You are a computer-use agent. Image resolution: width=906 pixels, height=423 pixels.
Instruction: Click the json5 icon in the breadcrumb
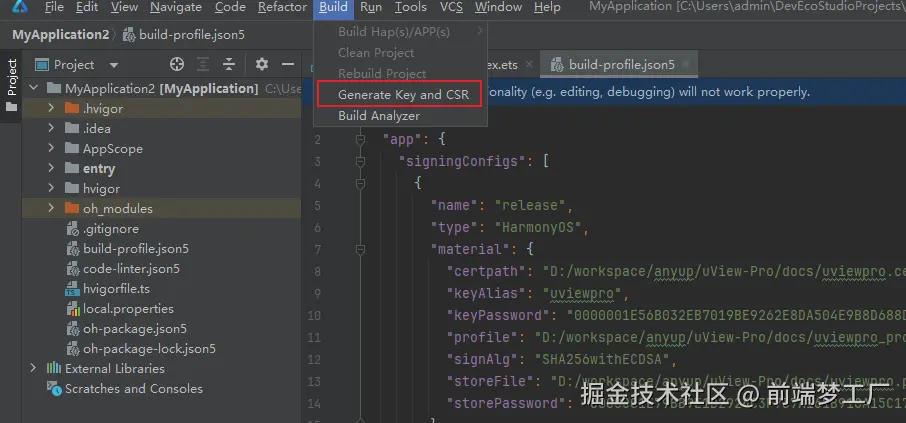129,35
